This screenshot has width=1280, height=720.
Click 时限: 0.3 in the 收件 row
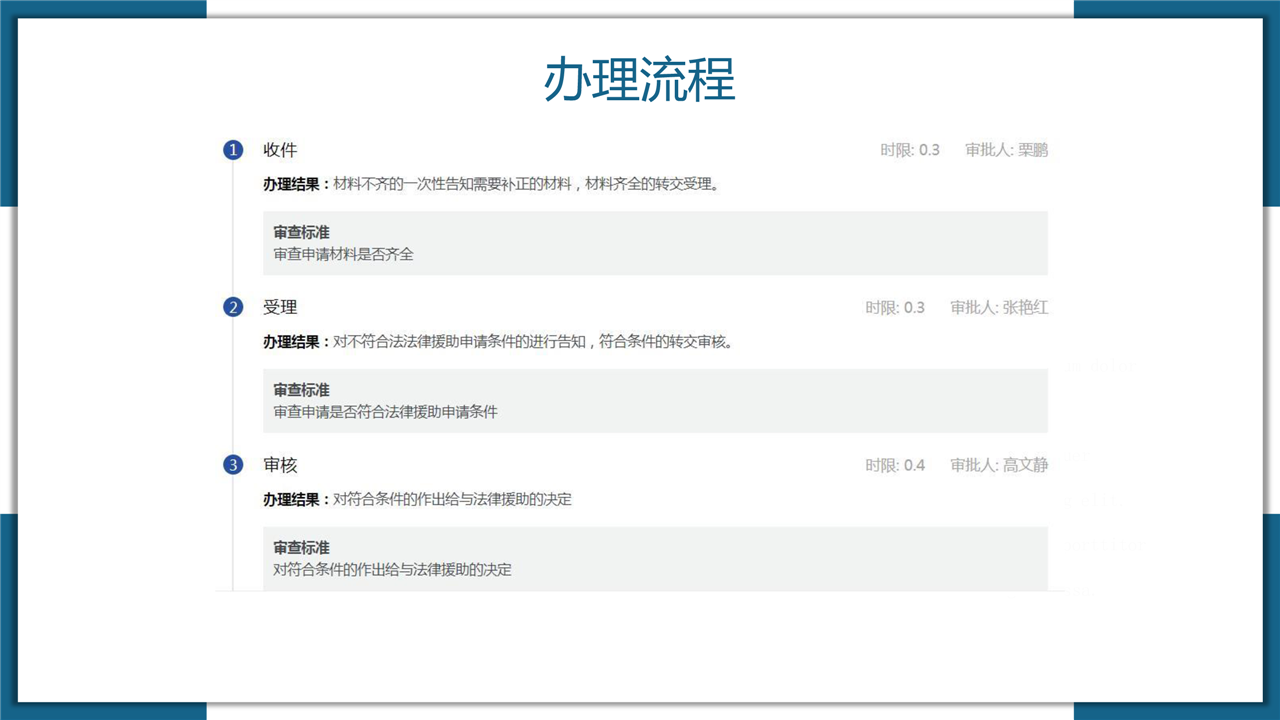tap(910, 150)
